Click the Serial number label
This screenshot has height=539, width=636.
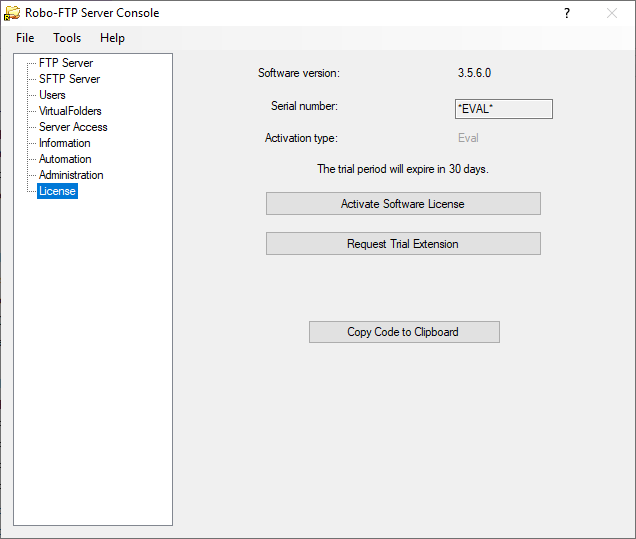(304, 106)
